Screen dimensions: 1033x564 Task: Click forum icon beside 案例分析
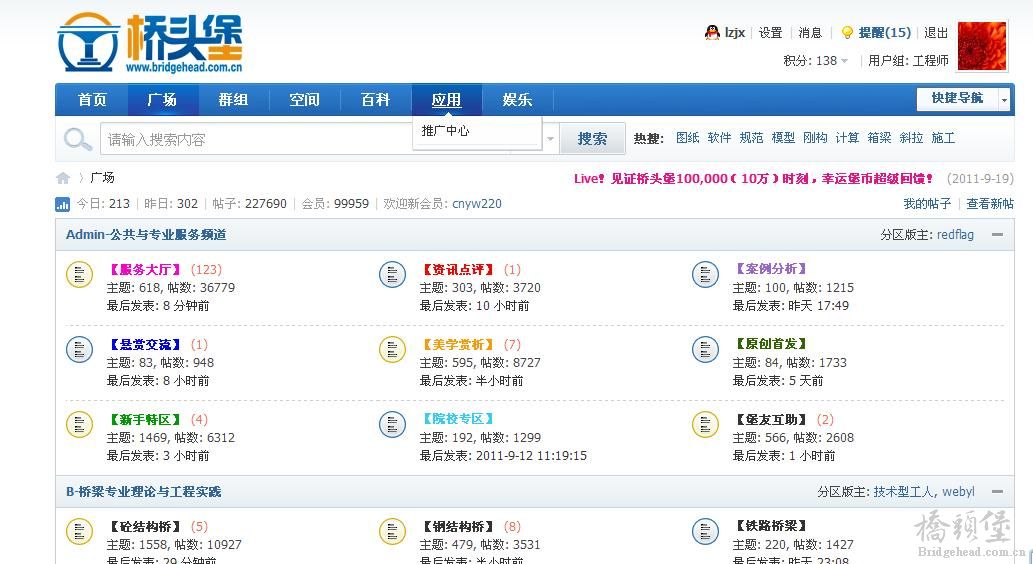(x=706, y=275)
